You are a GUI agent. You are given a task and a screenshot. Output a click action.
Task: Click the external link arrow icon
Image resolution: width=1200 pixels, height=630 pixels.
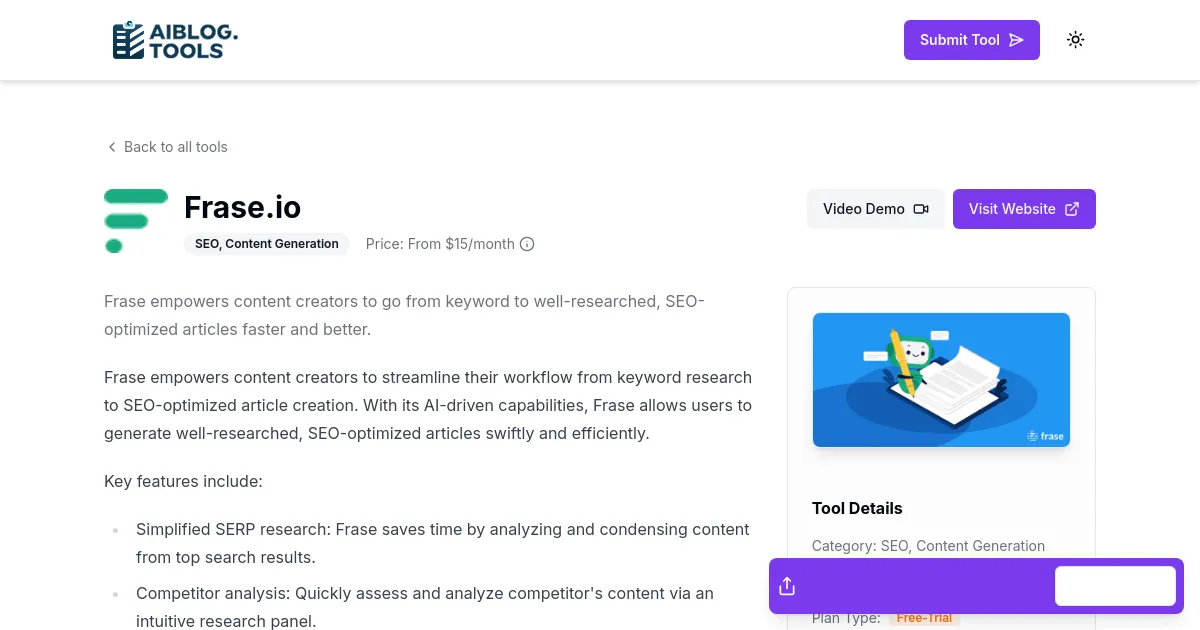tap(1072, 209)
